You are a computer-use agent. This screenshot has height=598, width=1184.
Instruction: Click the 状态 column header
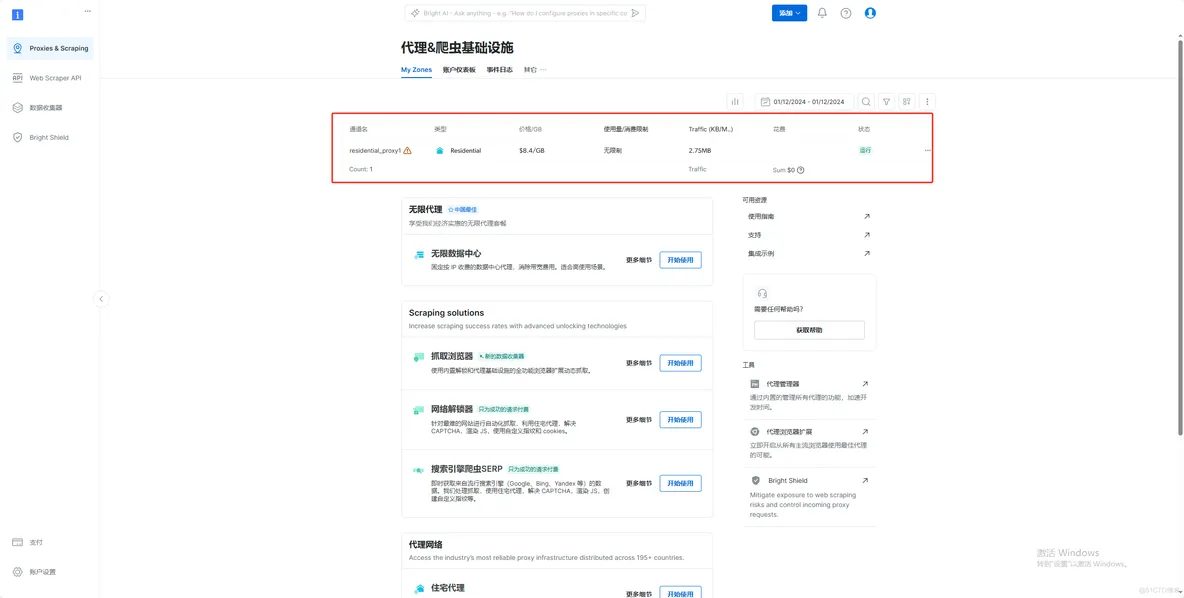[864, 129]
